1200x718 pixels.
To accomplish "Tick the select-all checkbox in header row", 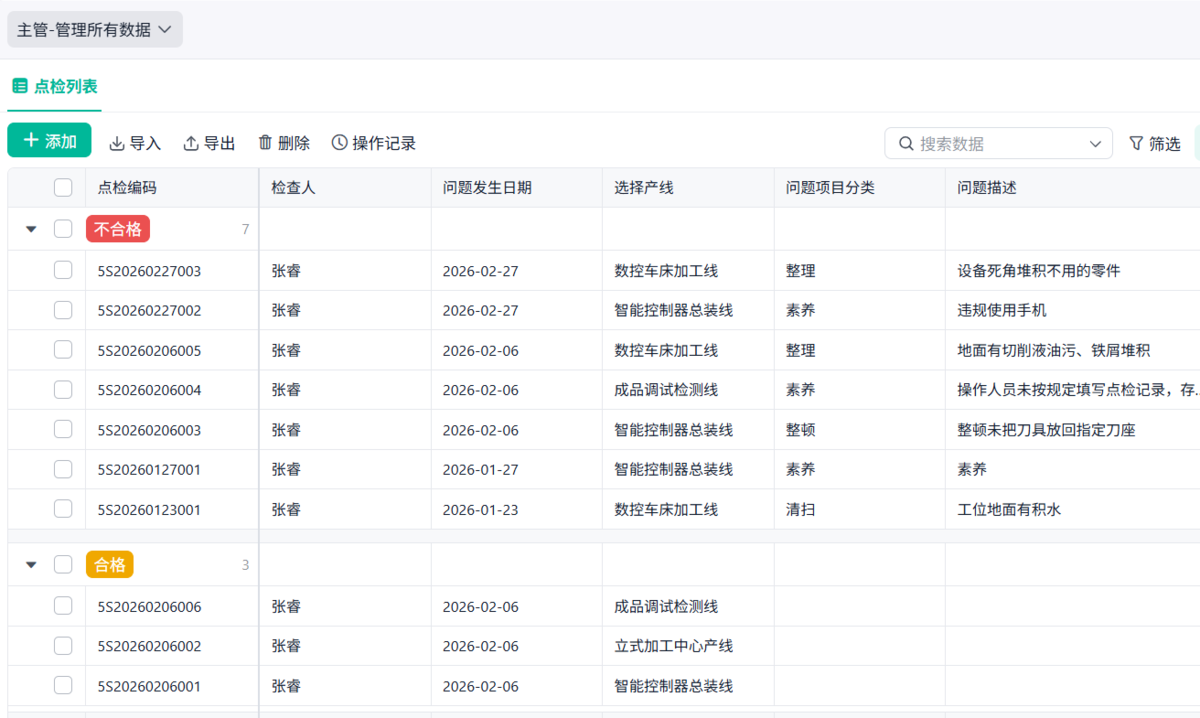I will pos(63,187).
